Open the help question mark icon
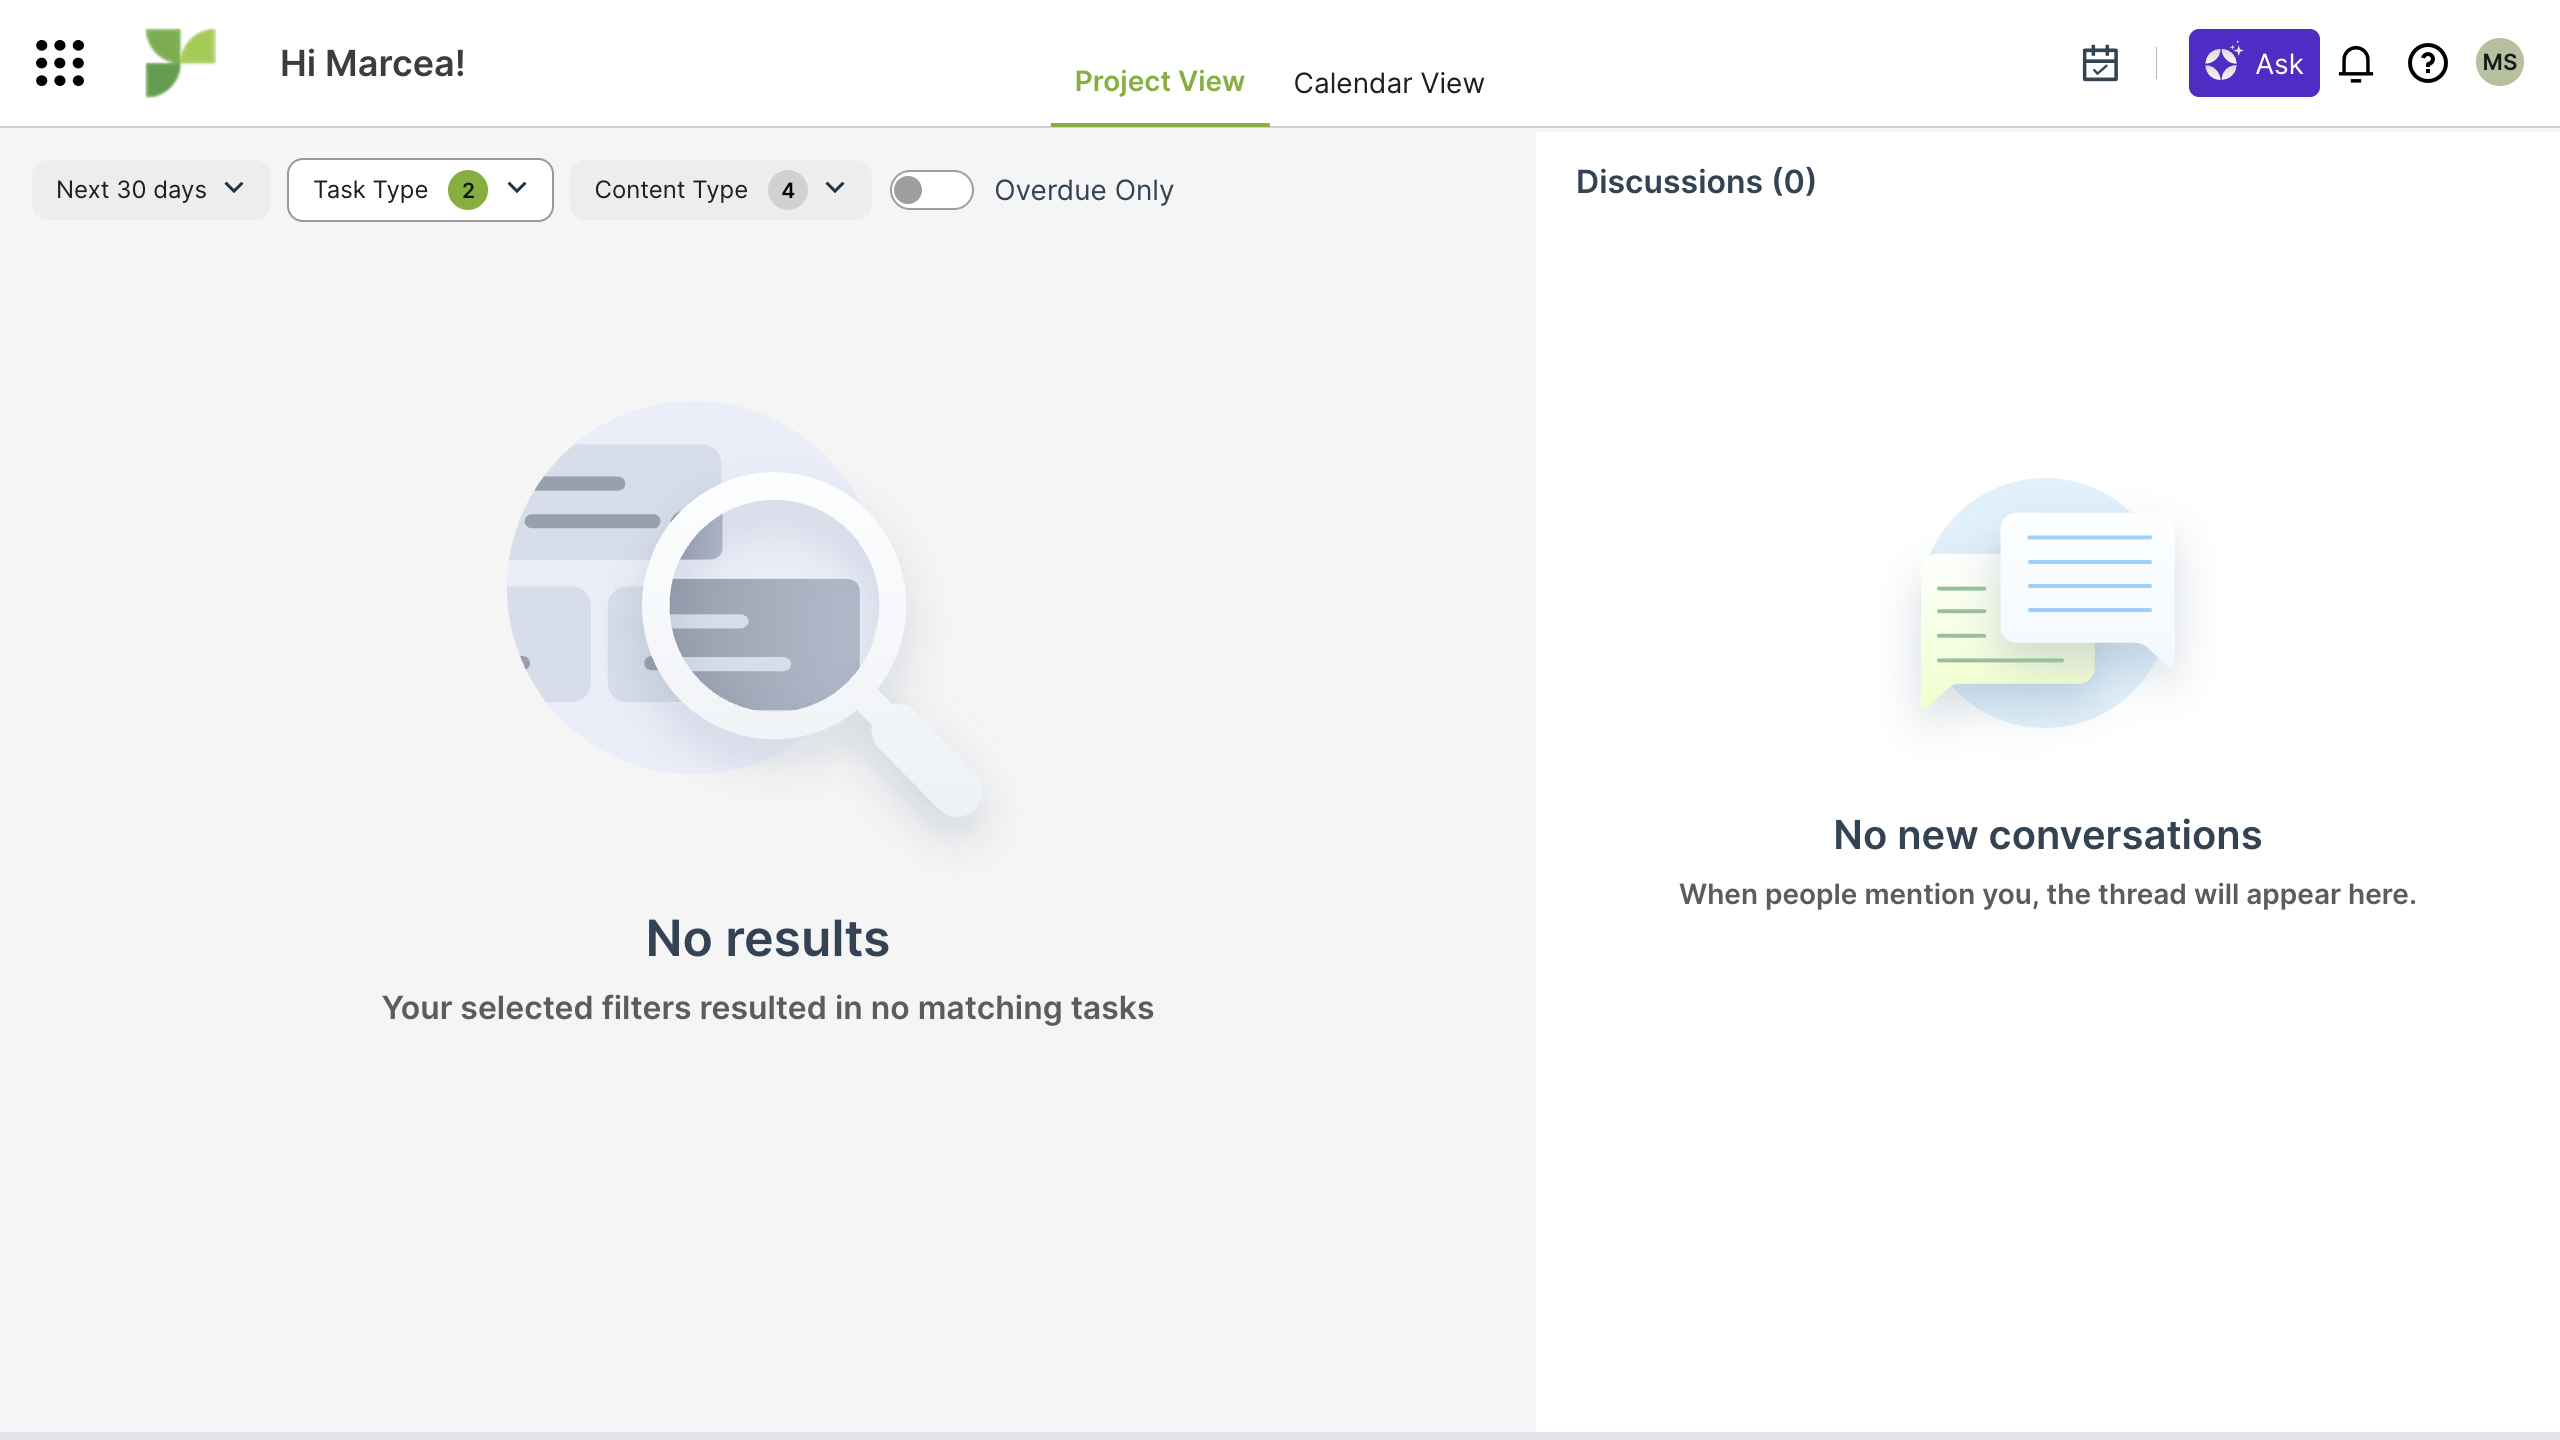The height and width of the screenshot is (1440, 2560). (x=2427, y=63)
